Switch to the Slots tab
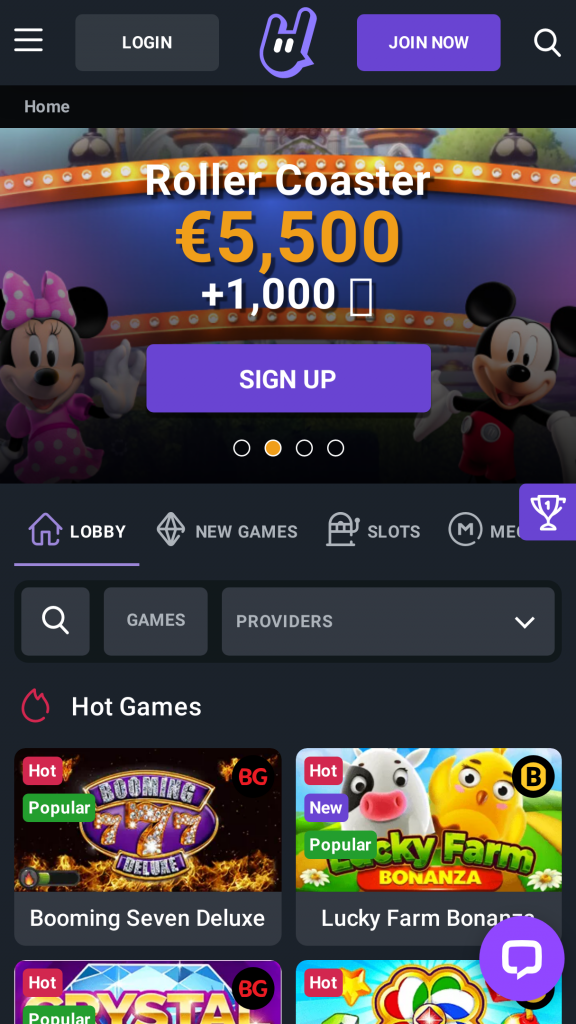The width and height of the screenshot is (576, 1024). click(374, 530)
